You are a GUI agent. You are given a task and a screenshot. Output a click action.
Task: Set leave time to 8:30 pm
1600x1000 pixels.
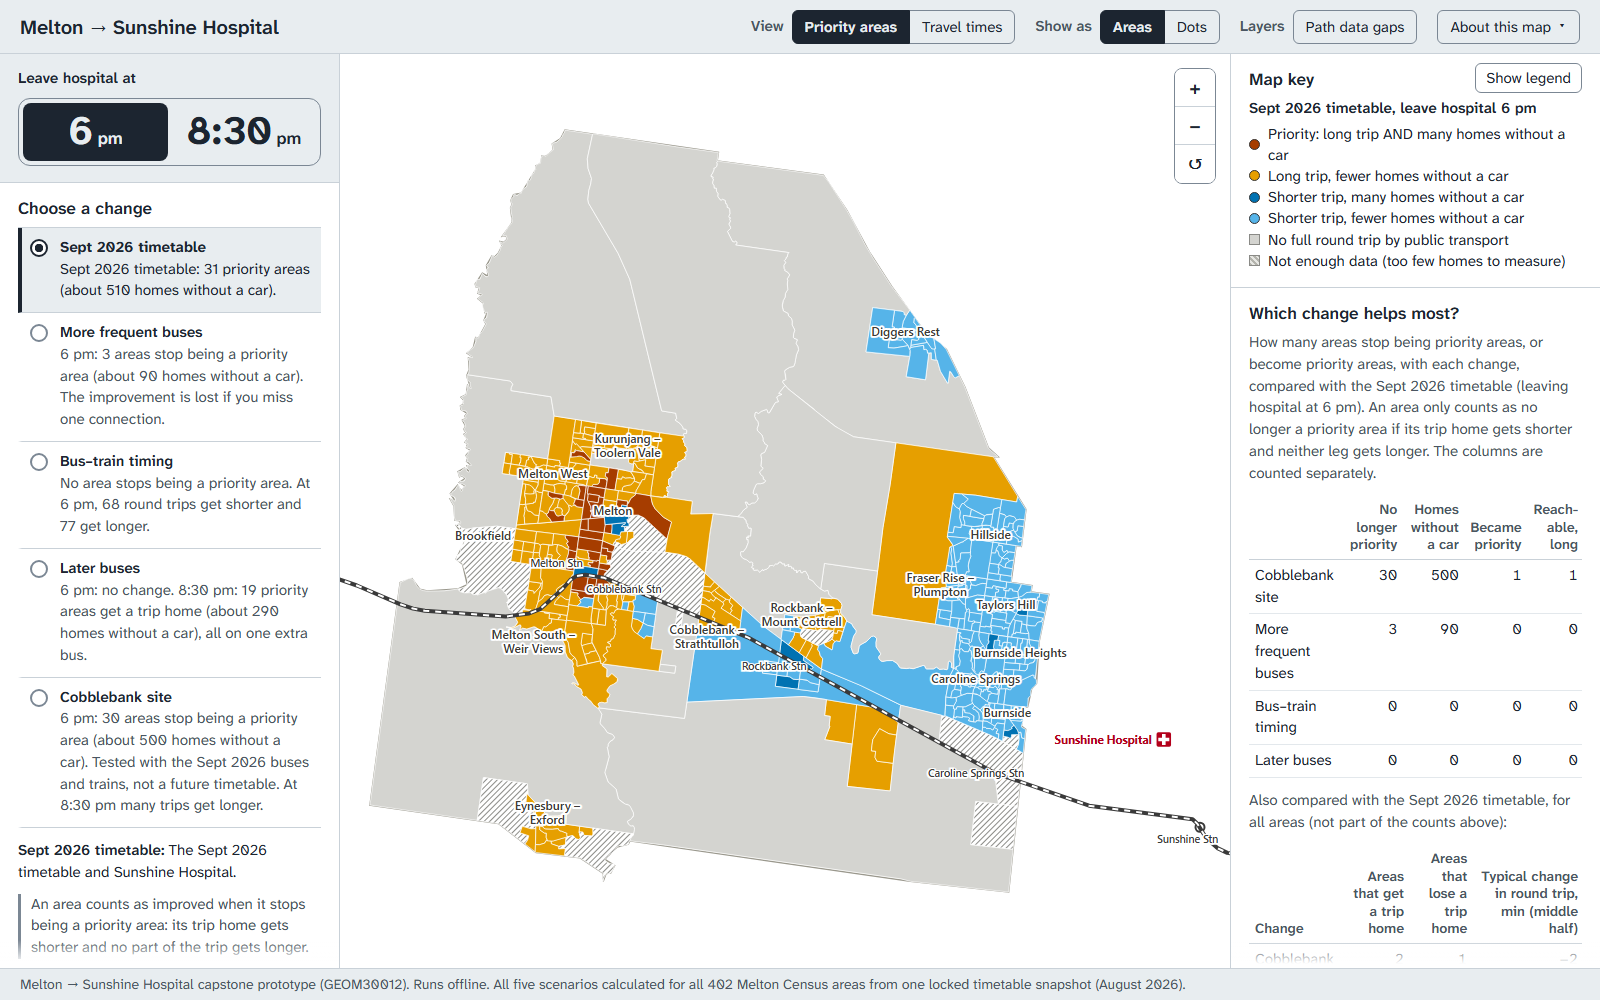[244, 132]
